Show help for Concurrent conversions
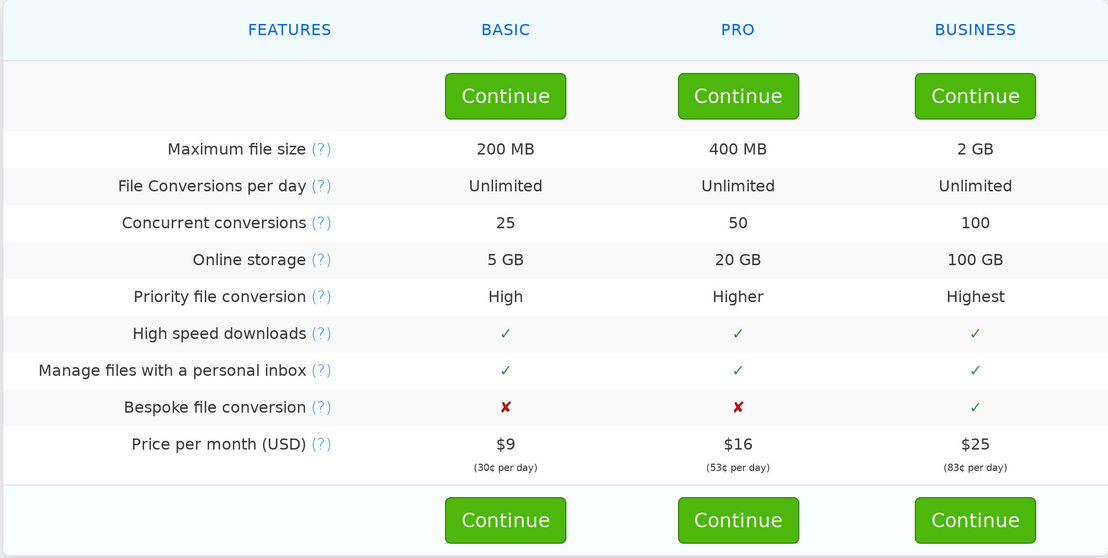Screen dimensions: 1108x558 (321, 223)
